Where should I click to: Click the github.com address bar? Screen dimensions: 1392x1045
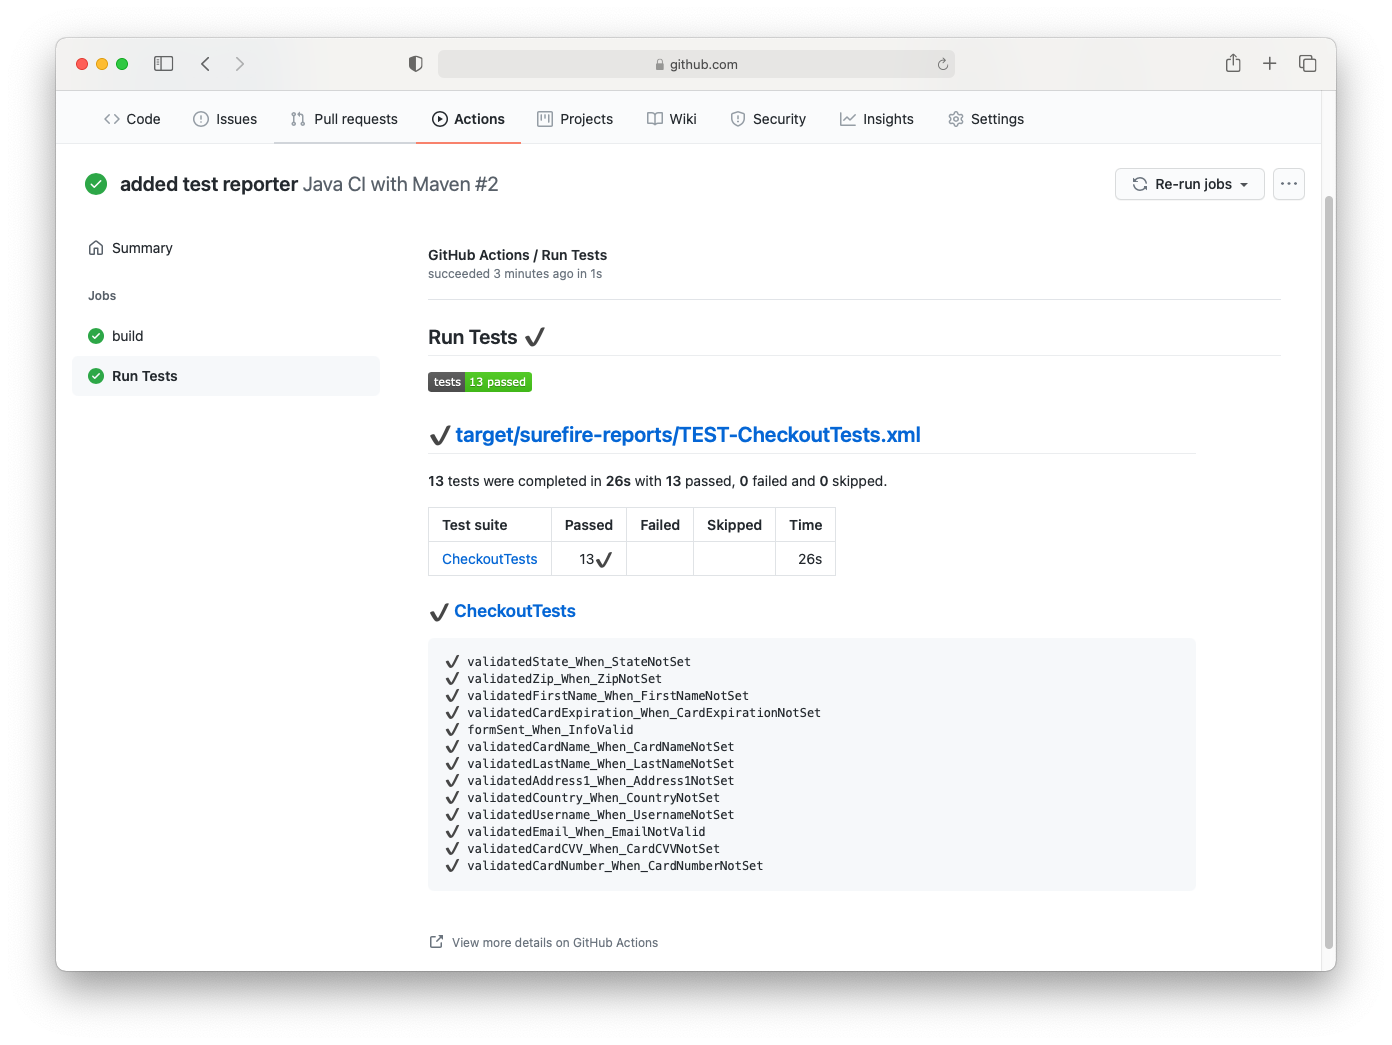[x=696, y=64]
